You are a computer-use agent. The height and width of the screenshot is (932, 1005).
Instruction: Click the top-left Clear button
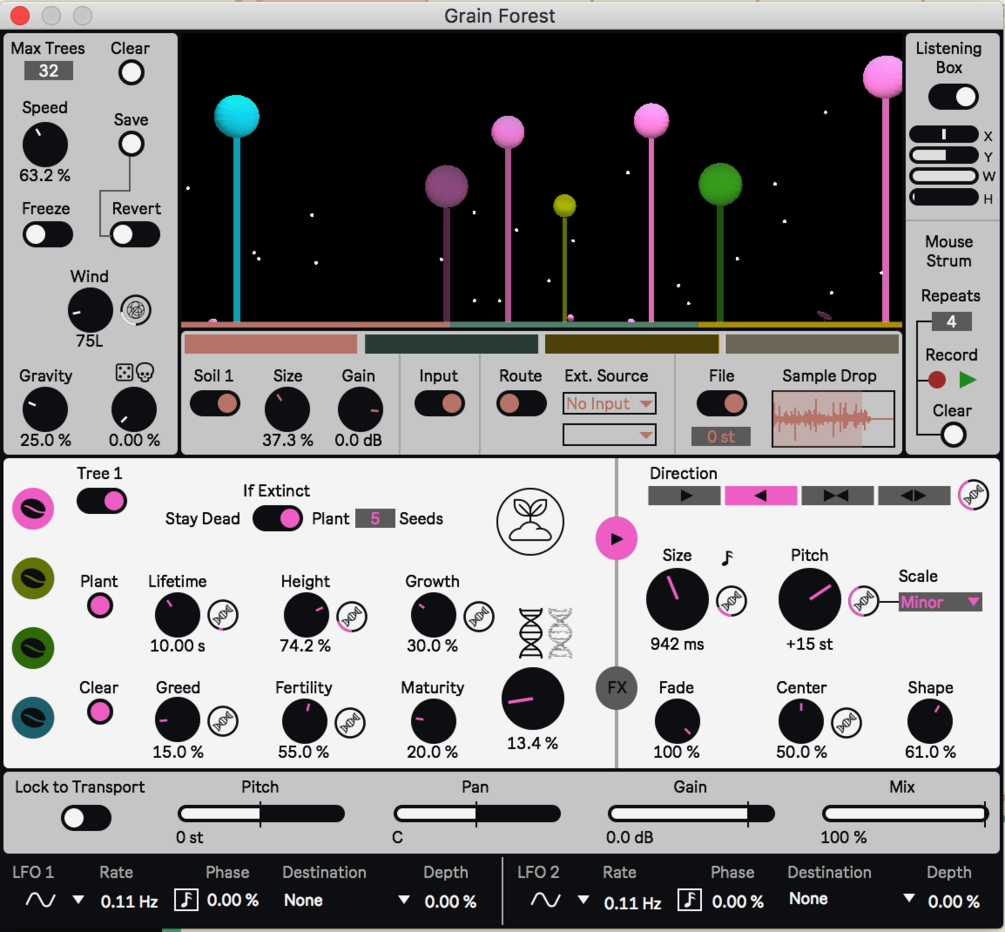click(131, 72)
